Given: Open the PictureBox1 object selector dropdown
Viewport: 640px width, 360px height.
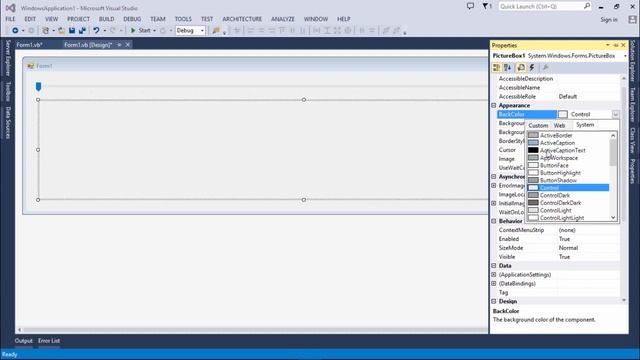Looking at the screenshot, I should 625,56.
